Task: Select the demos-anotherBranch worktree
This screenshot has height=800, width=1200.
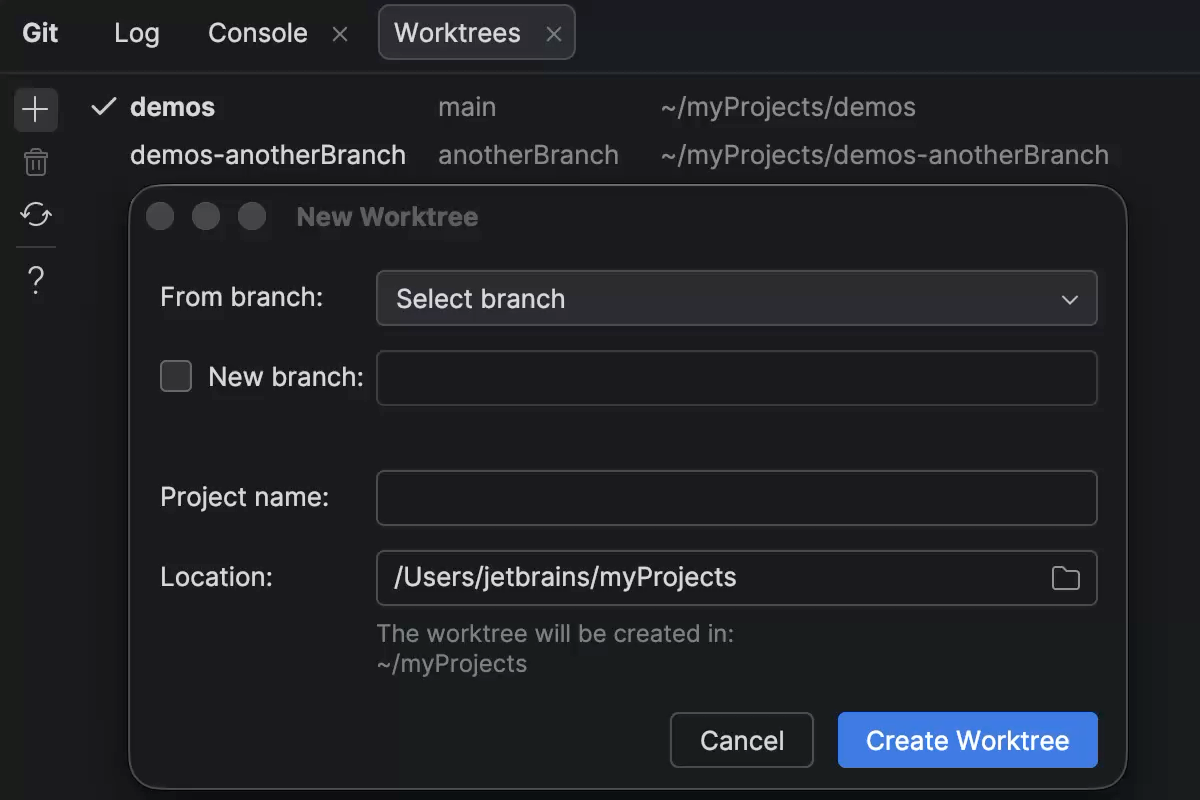Action: tap(267, 155)
